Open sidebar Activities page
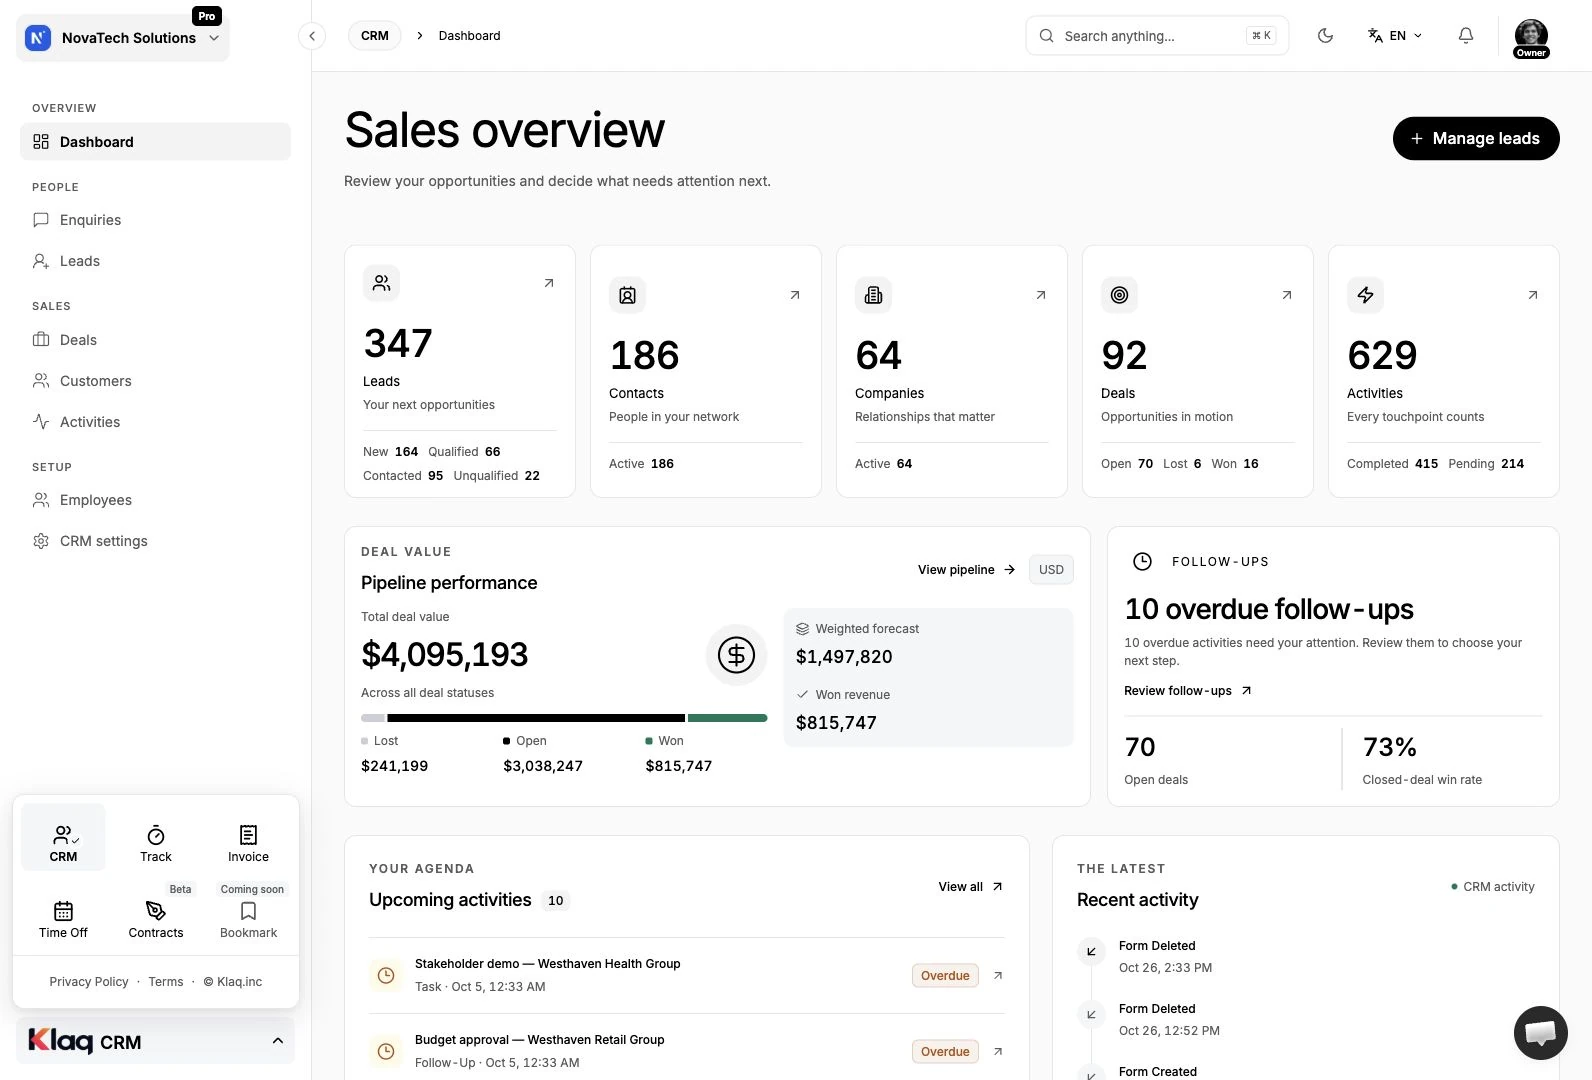This screenshot has height=1080, width=1592. point(155,422)
